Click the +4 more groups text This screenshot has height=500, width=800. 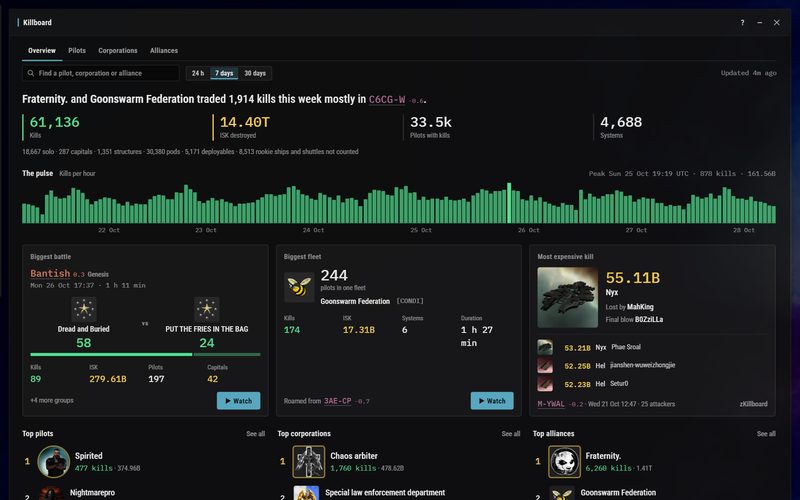[52, 401]
